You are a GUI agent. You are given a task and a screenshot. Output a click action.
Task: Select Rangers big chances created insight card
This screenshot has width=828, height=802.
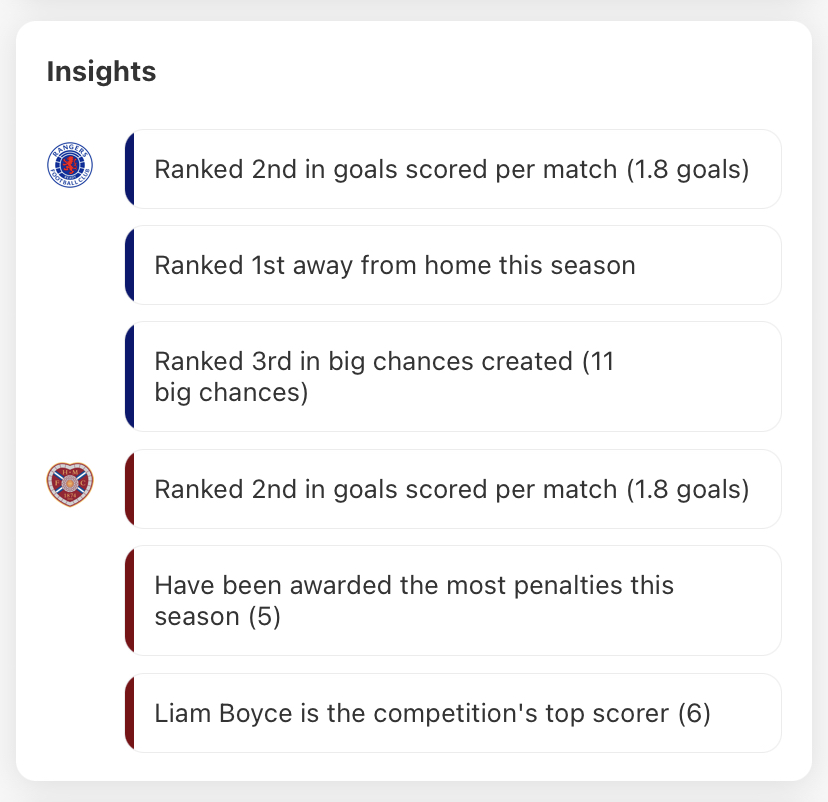tap(453, 376)
